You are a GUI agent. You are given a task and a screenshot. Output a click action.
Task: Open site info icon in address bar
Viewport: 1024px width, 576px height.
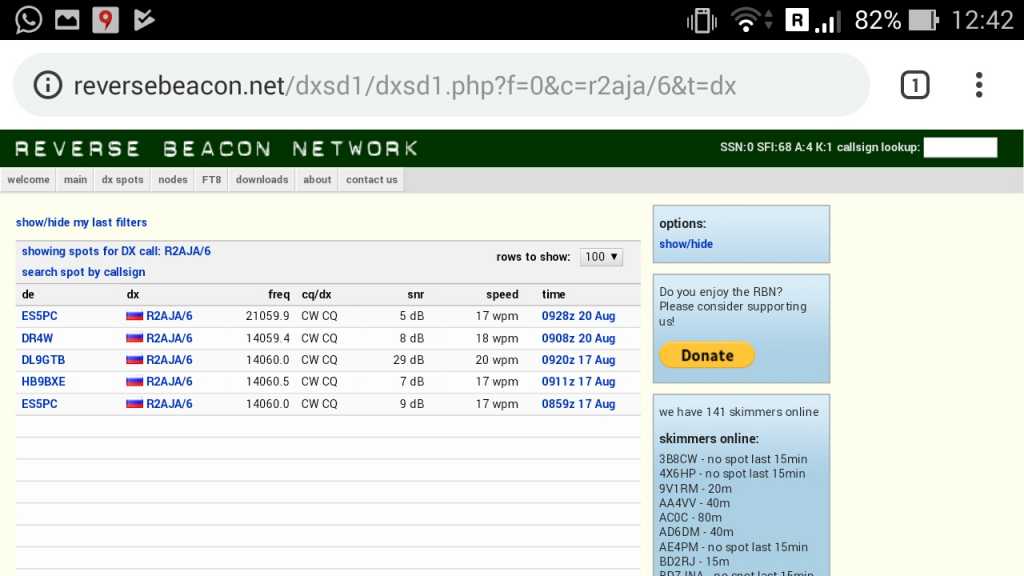coord(48,85)
